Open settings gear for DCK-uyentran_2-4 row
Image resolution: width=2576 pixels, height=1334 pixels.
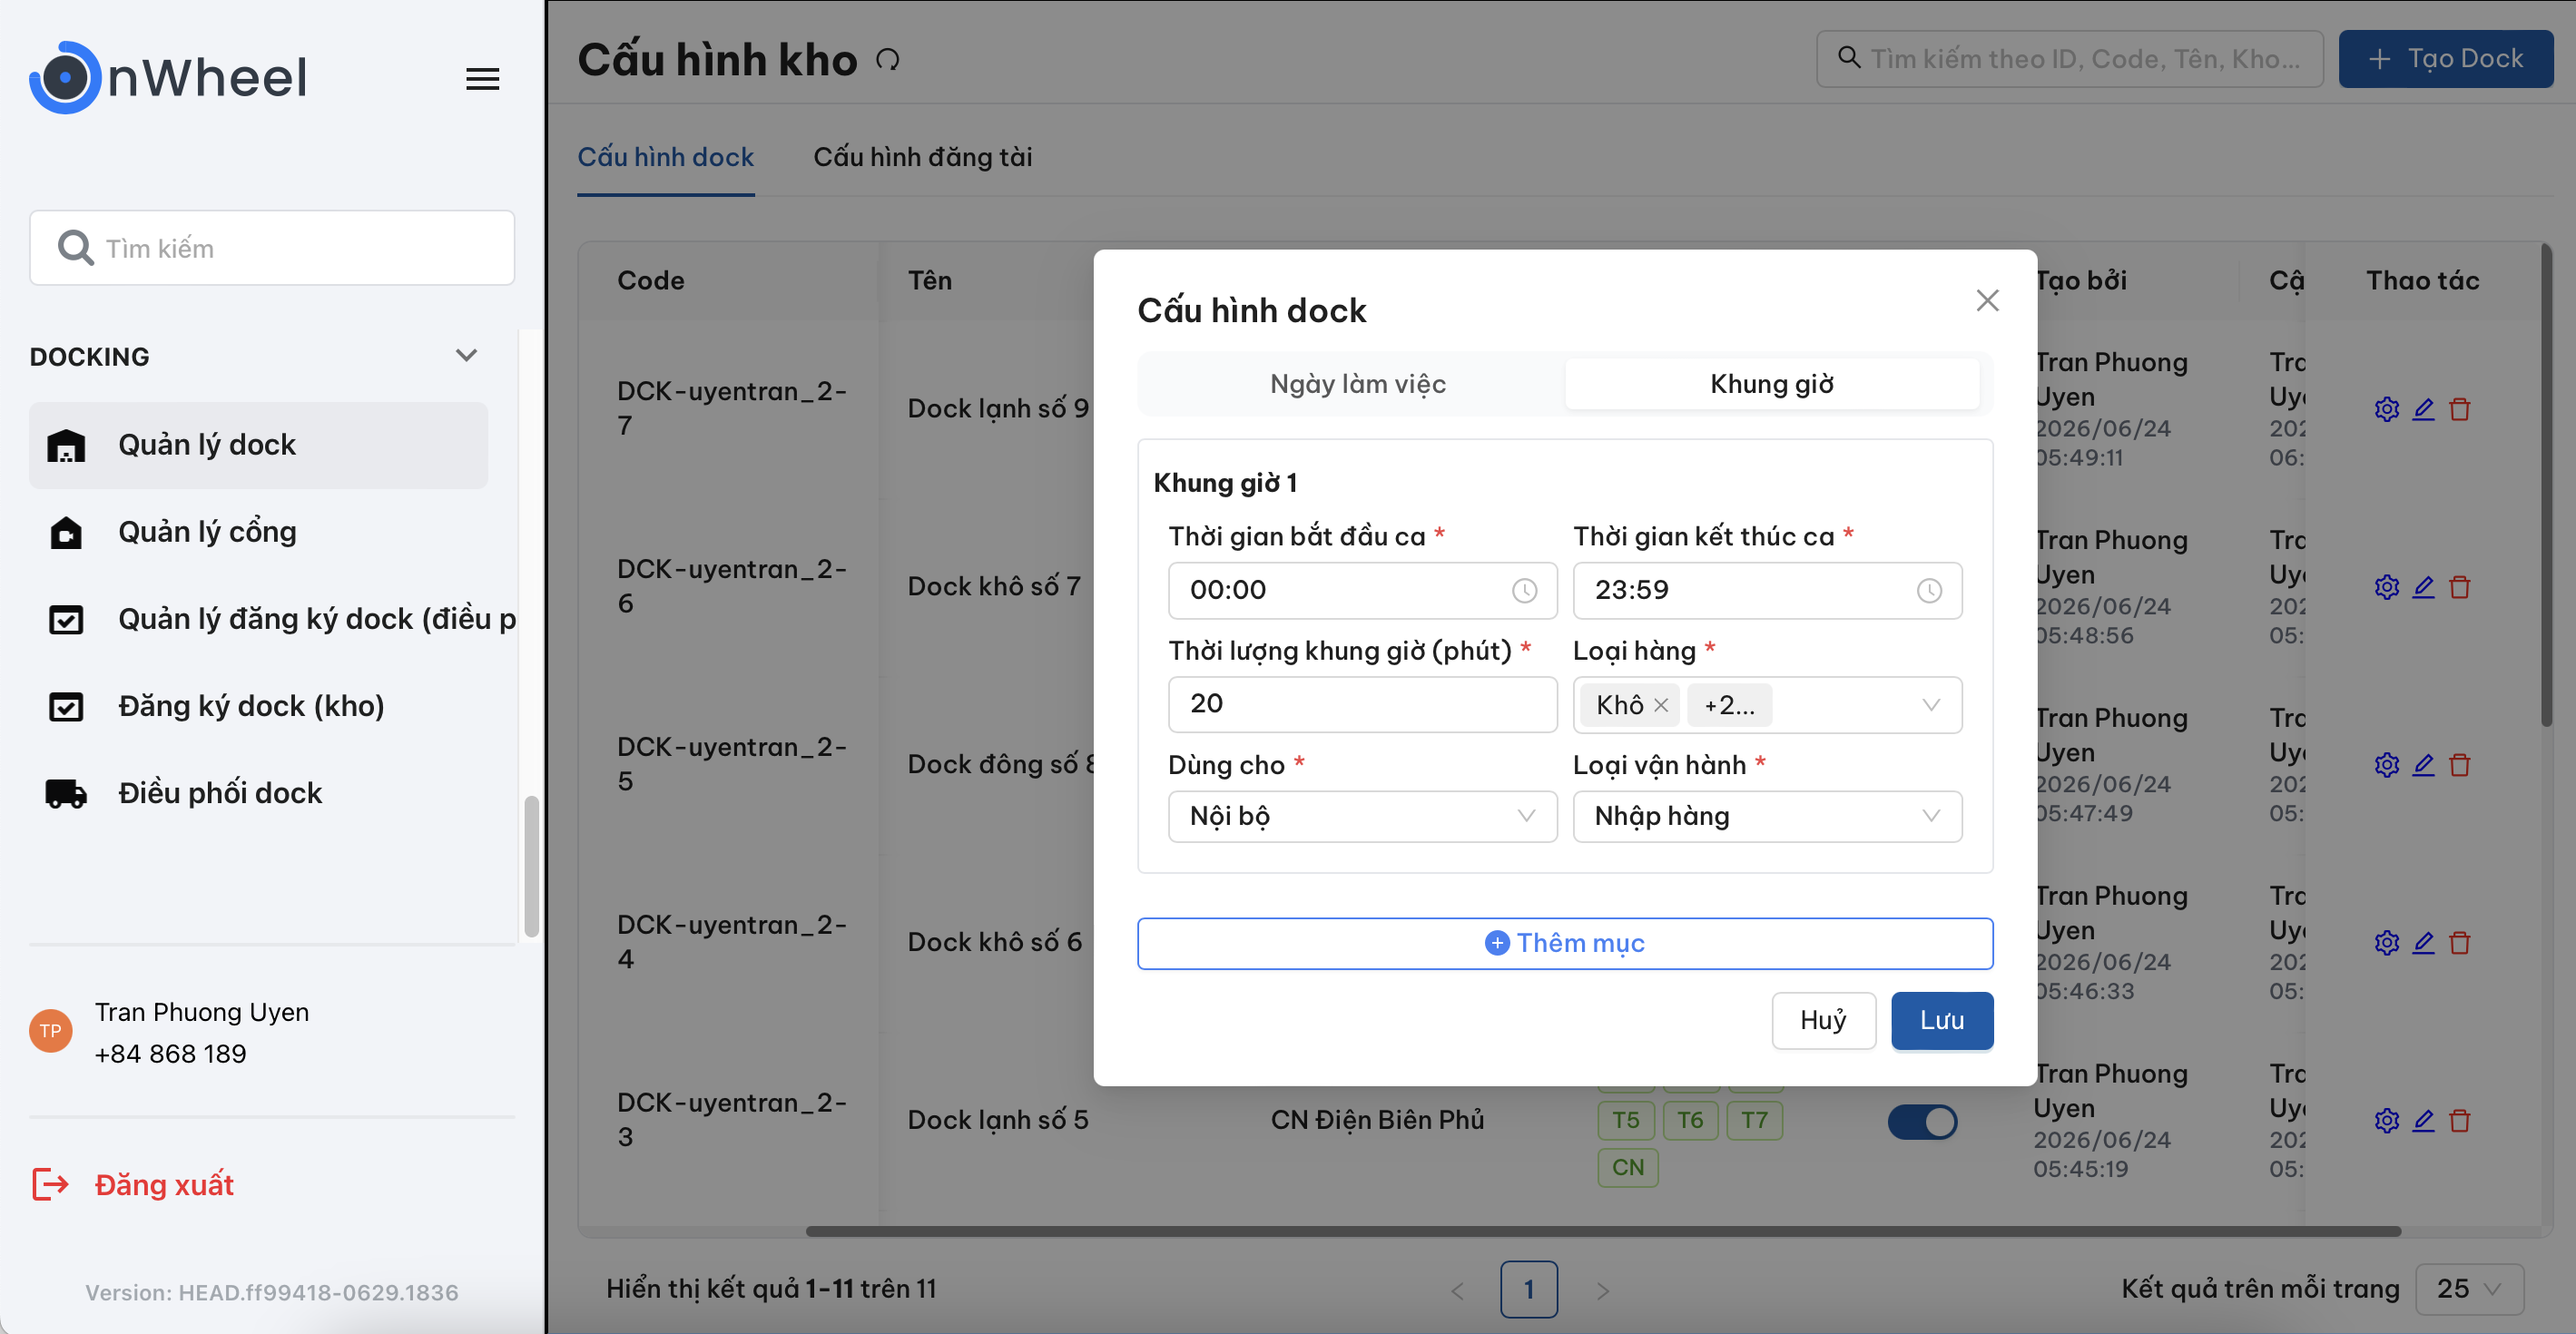click(x=2386, y=943)
